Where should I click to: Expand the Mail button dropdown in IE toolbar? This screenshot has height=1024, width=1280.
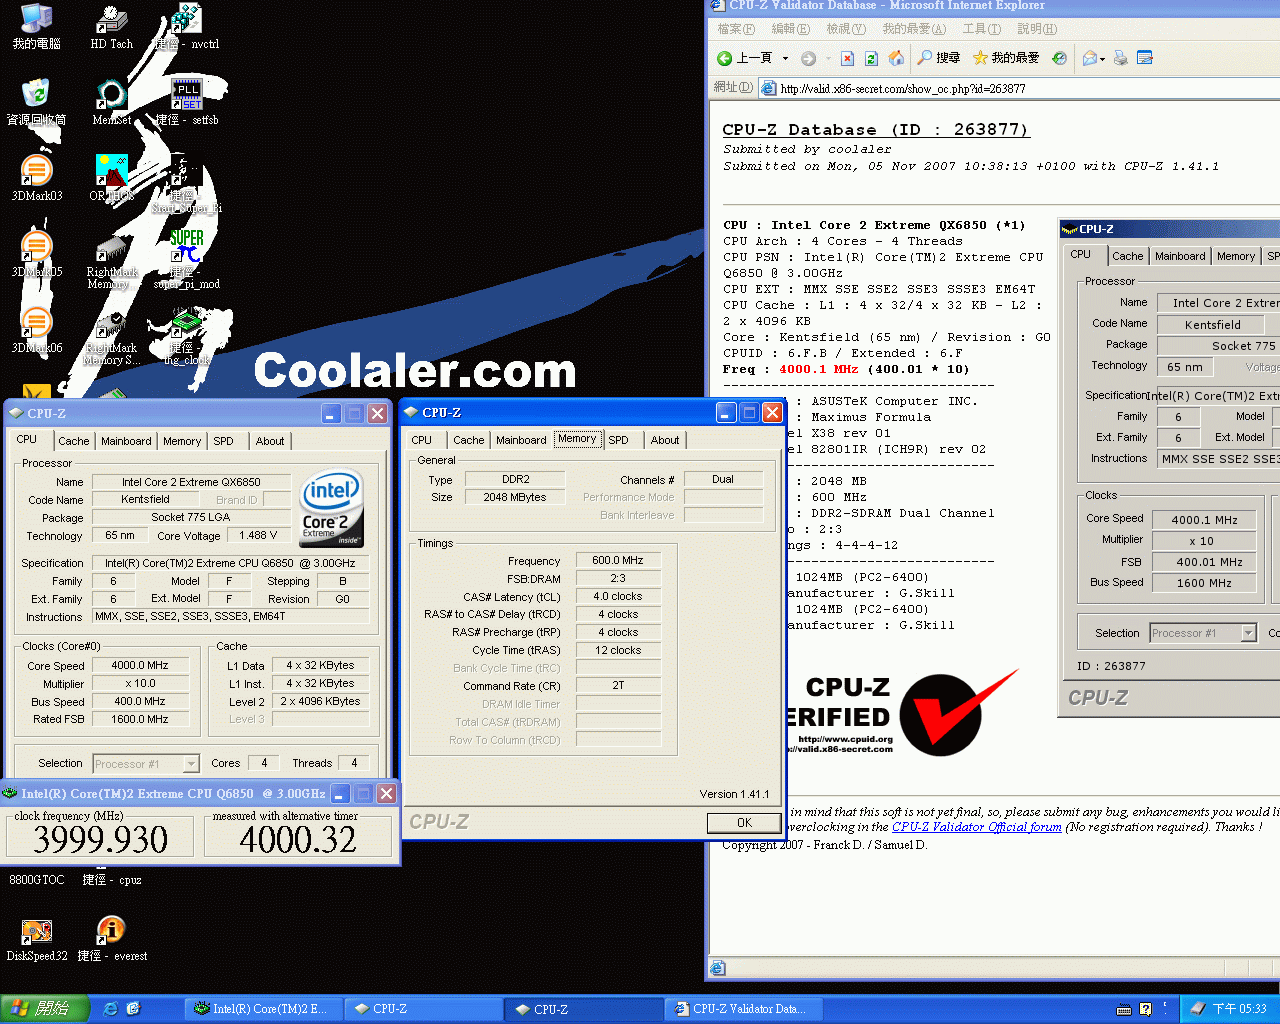(x=1102, y=58)
